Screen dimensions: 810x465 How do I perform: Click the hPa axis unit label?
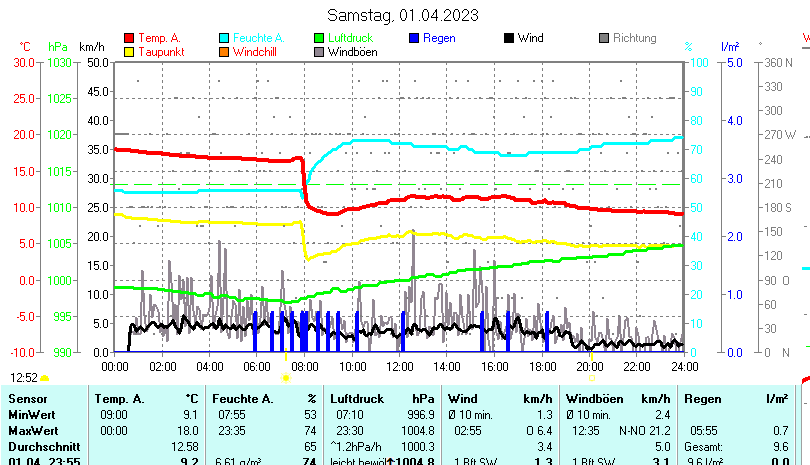coord(57,47)
